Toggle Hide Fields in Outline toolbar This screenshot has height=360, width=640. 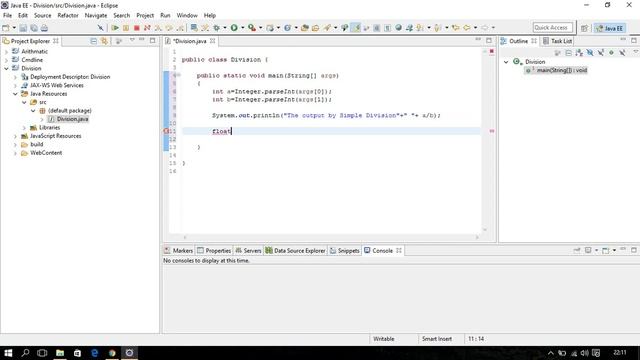point(590,53)
